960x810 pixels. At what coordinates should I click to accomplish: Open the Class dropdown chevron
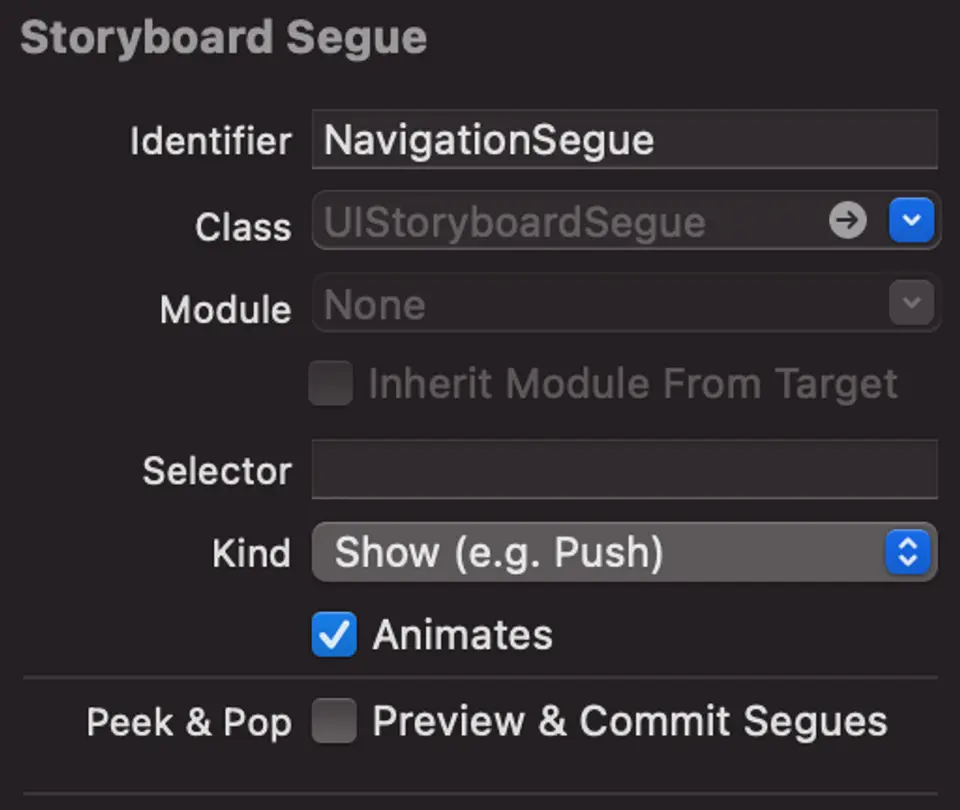point(911,221)
